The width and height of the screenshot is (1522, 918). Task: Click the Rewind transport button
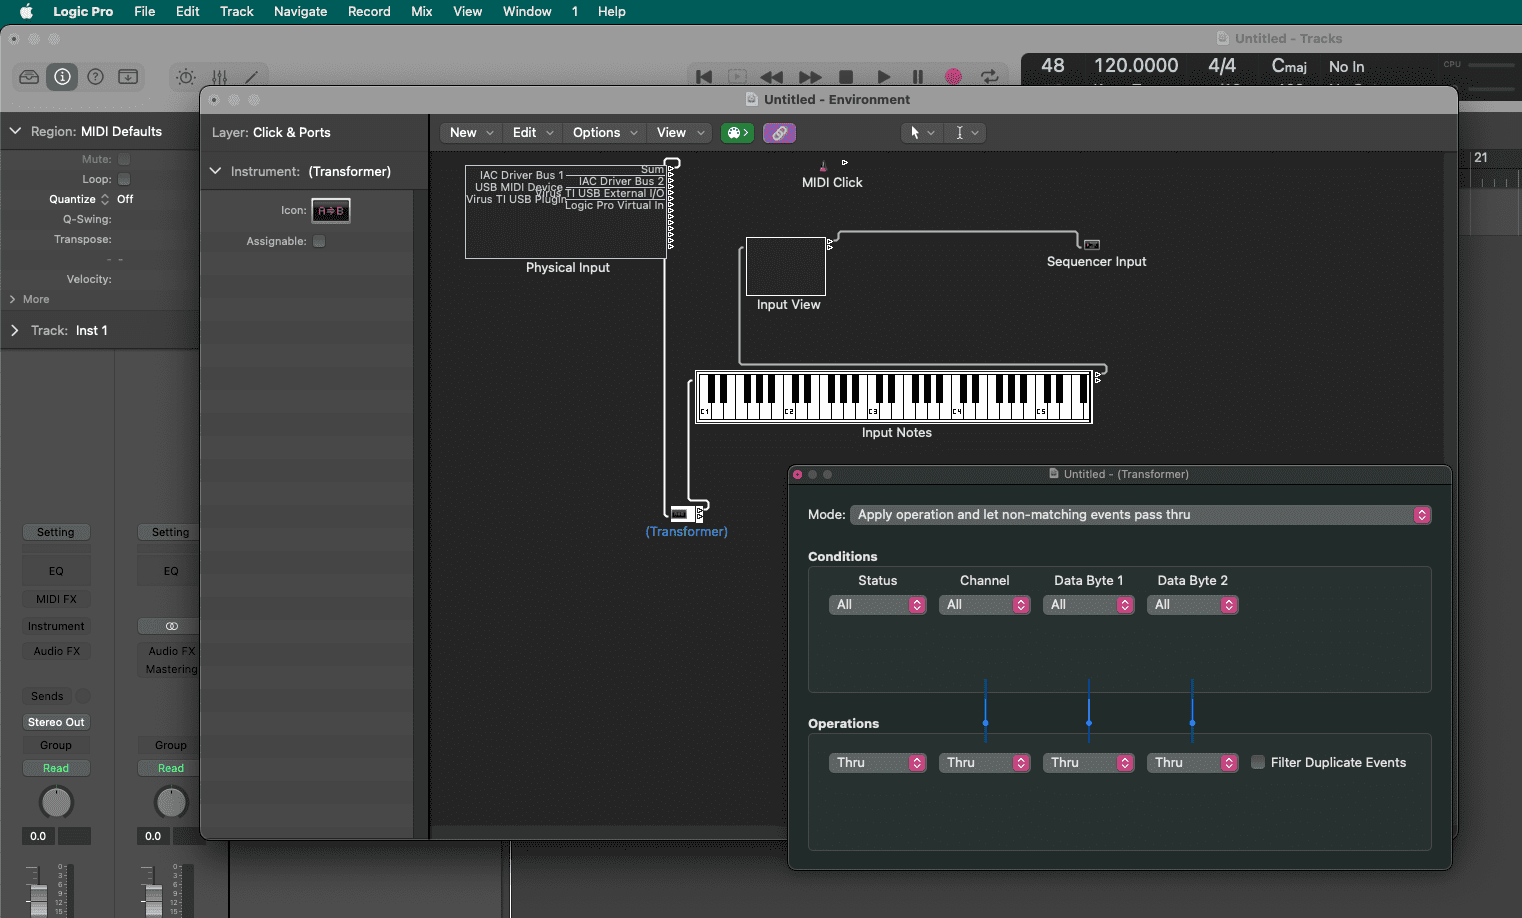771,77
